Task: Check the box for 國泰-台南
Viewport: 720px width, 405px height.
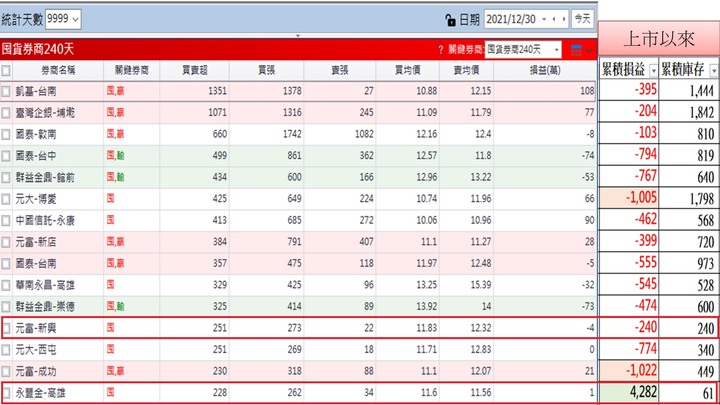Action: pyautogui.click(x=6, y=264)
